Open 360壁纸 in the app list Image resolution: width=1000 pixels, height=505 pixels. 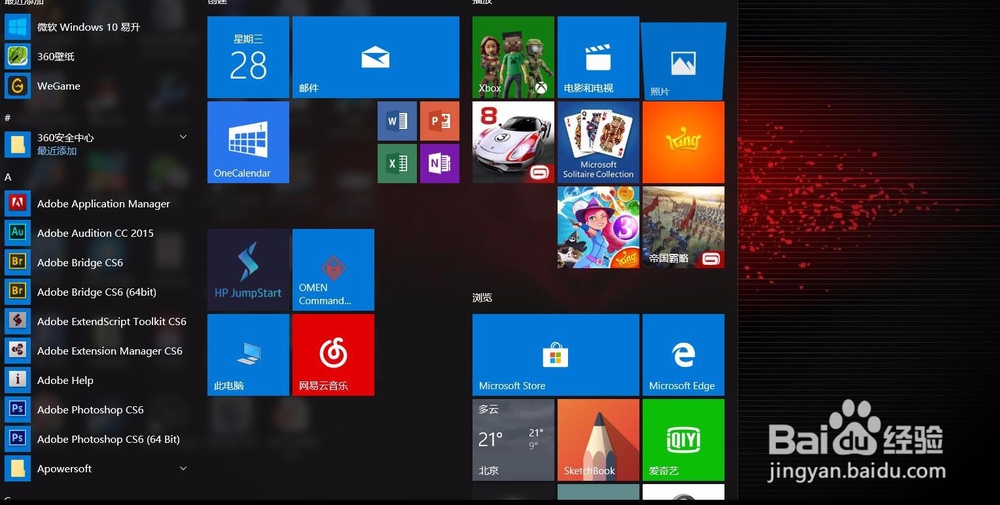(97, 56)
